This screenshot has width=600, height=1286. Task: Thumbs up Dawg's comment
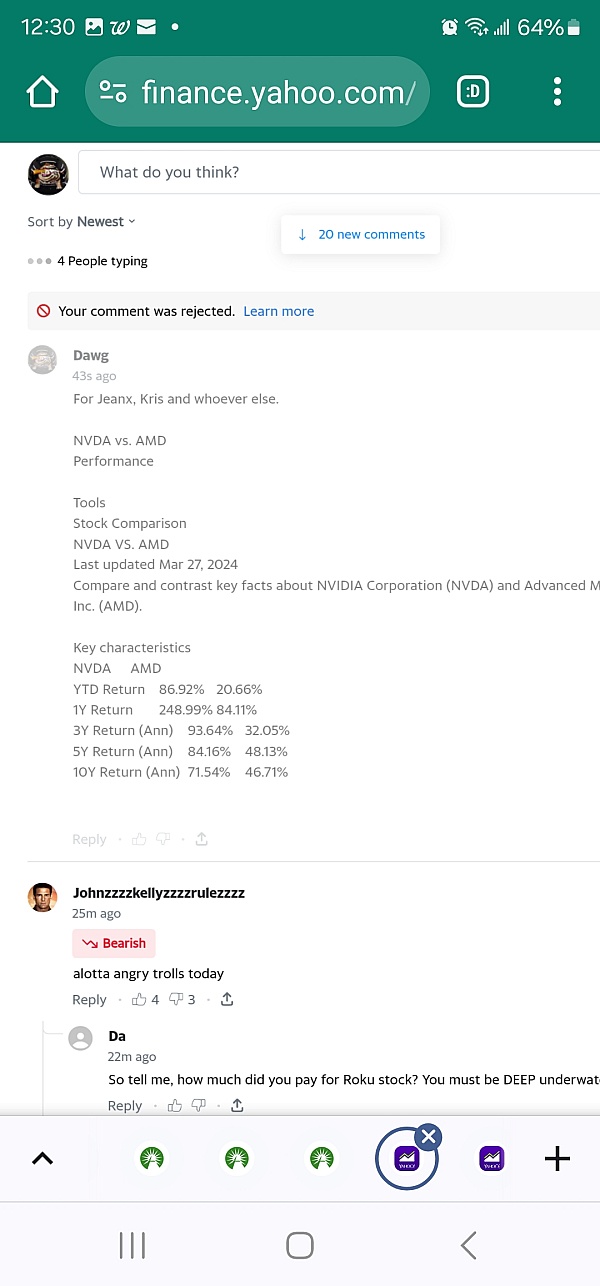click(139, 839)
